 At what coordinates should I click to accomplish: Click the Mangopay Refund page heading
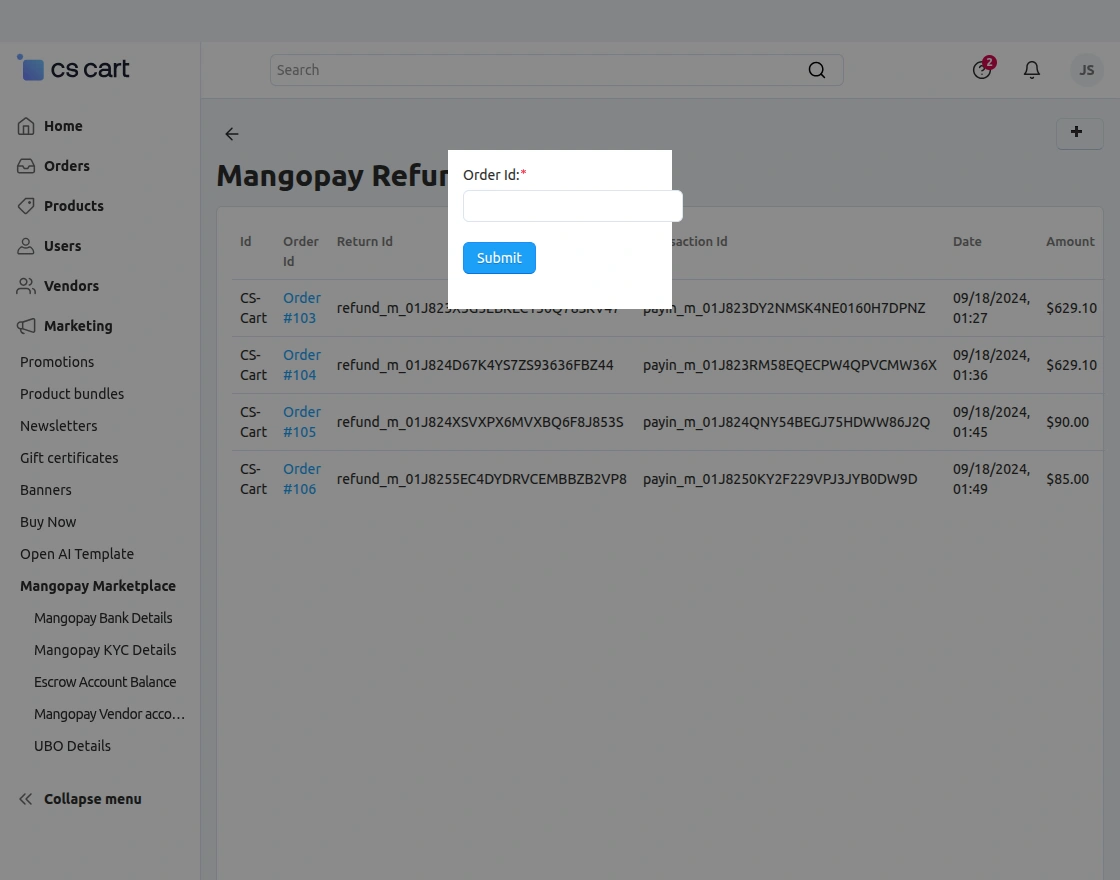pyautogui.click(x=332, y=176)
